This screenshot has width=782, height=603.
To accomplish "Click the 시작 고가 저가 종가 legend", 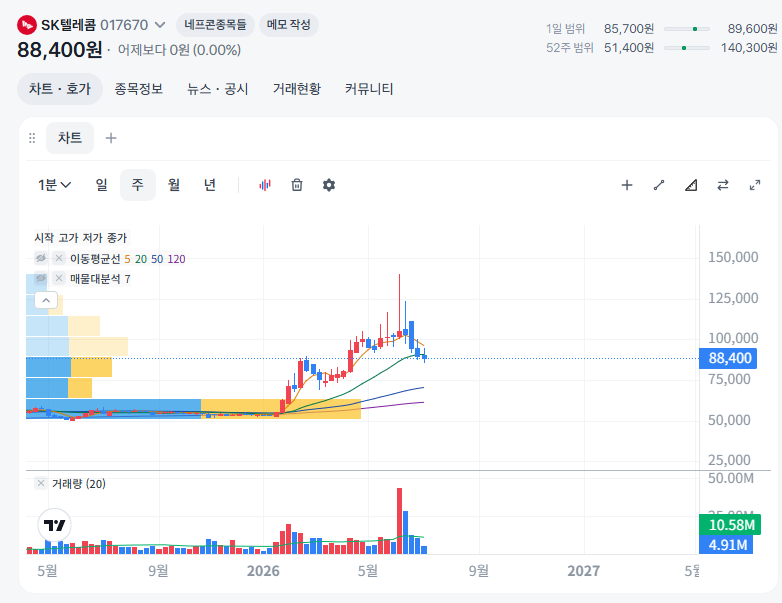I will coord(81,238).
